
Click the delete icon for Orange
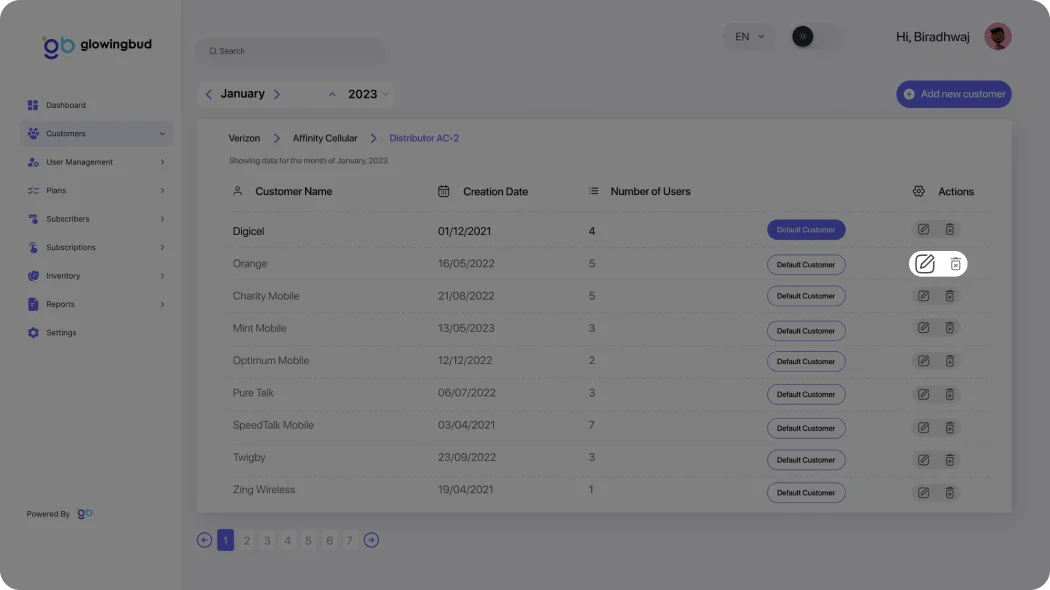click(x=955, y=264)
